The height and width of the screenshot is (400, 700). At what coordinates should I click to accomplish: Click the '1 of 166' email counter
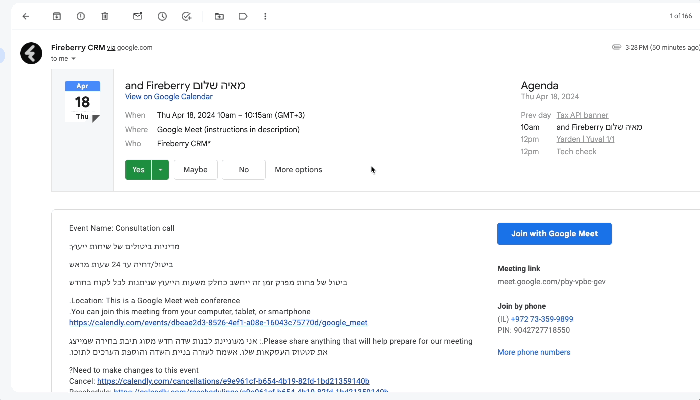(681, 16)
